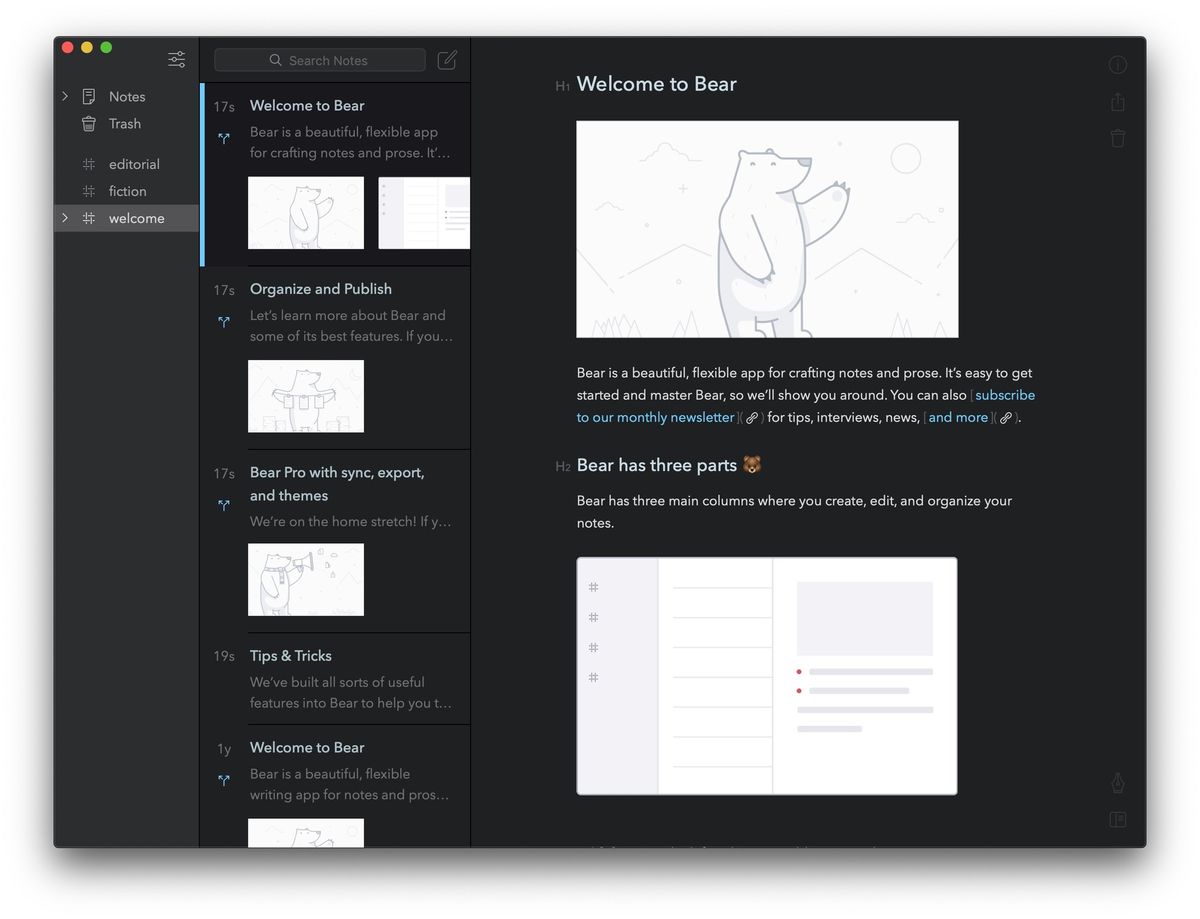
Task: Click clothesline bear thumbnail in Organize note
Action: tap(306, 396)
